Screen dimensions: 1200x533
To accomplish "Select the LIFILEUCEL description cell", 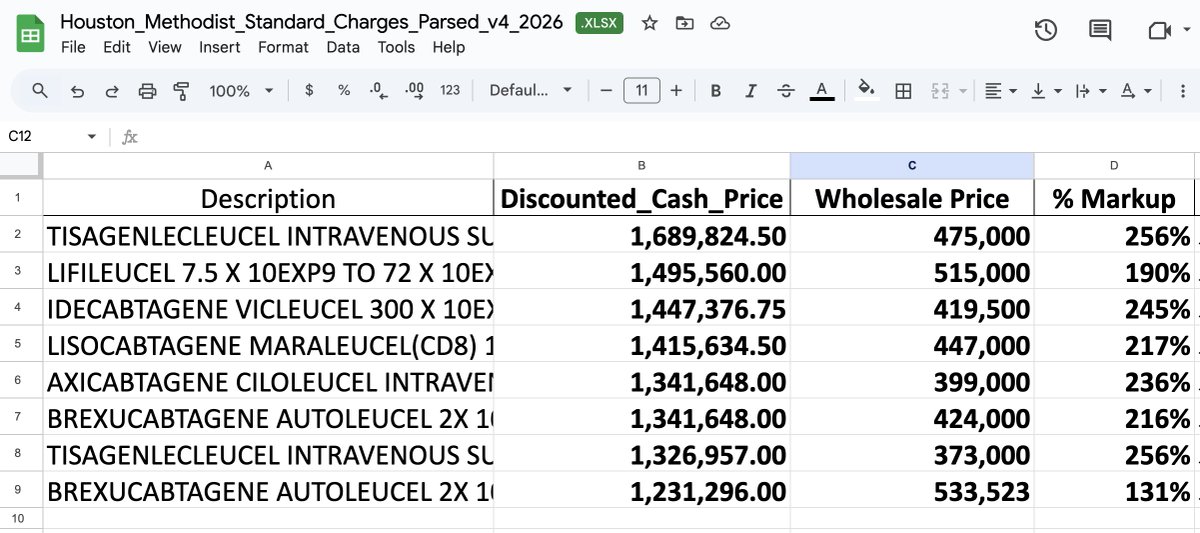I will click(x=268, y=273).
